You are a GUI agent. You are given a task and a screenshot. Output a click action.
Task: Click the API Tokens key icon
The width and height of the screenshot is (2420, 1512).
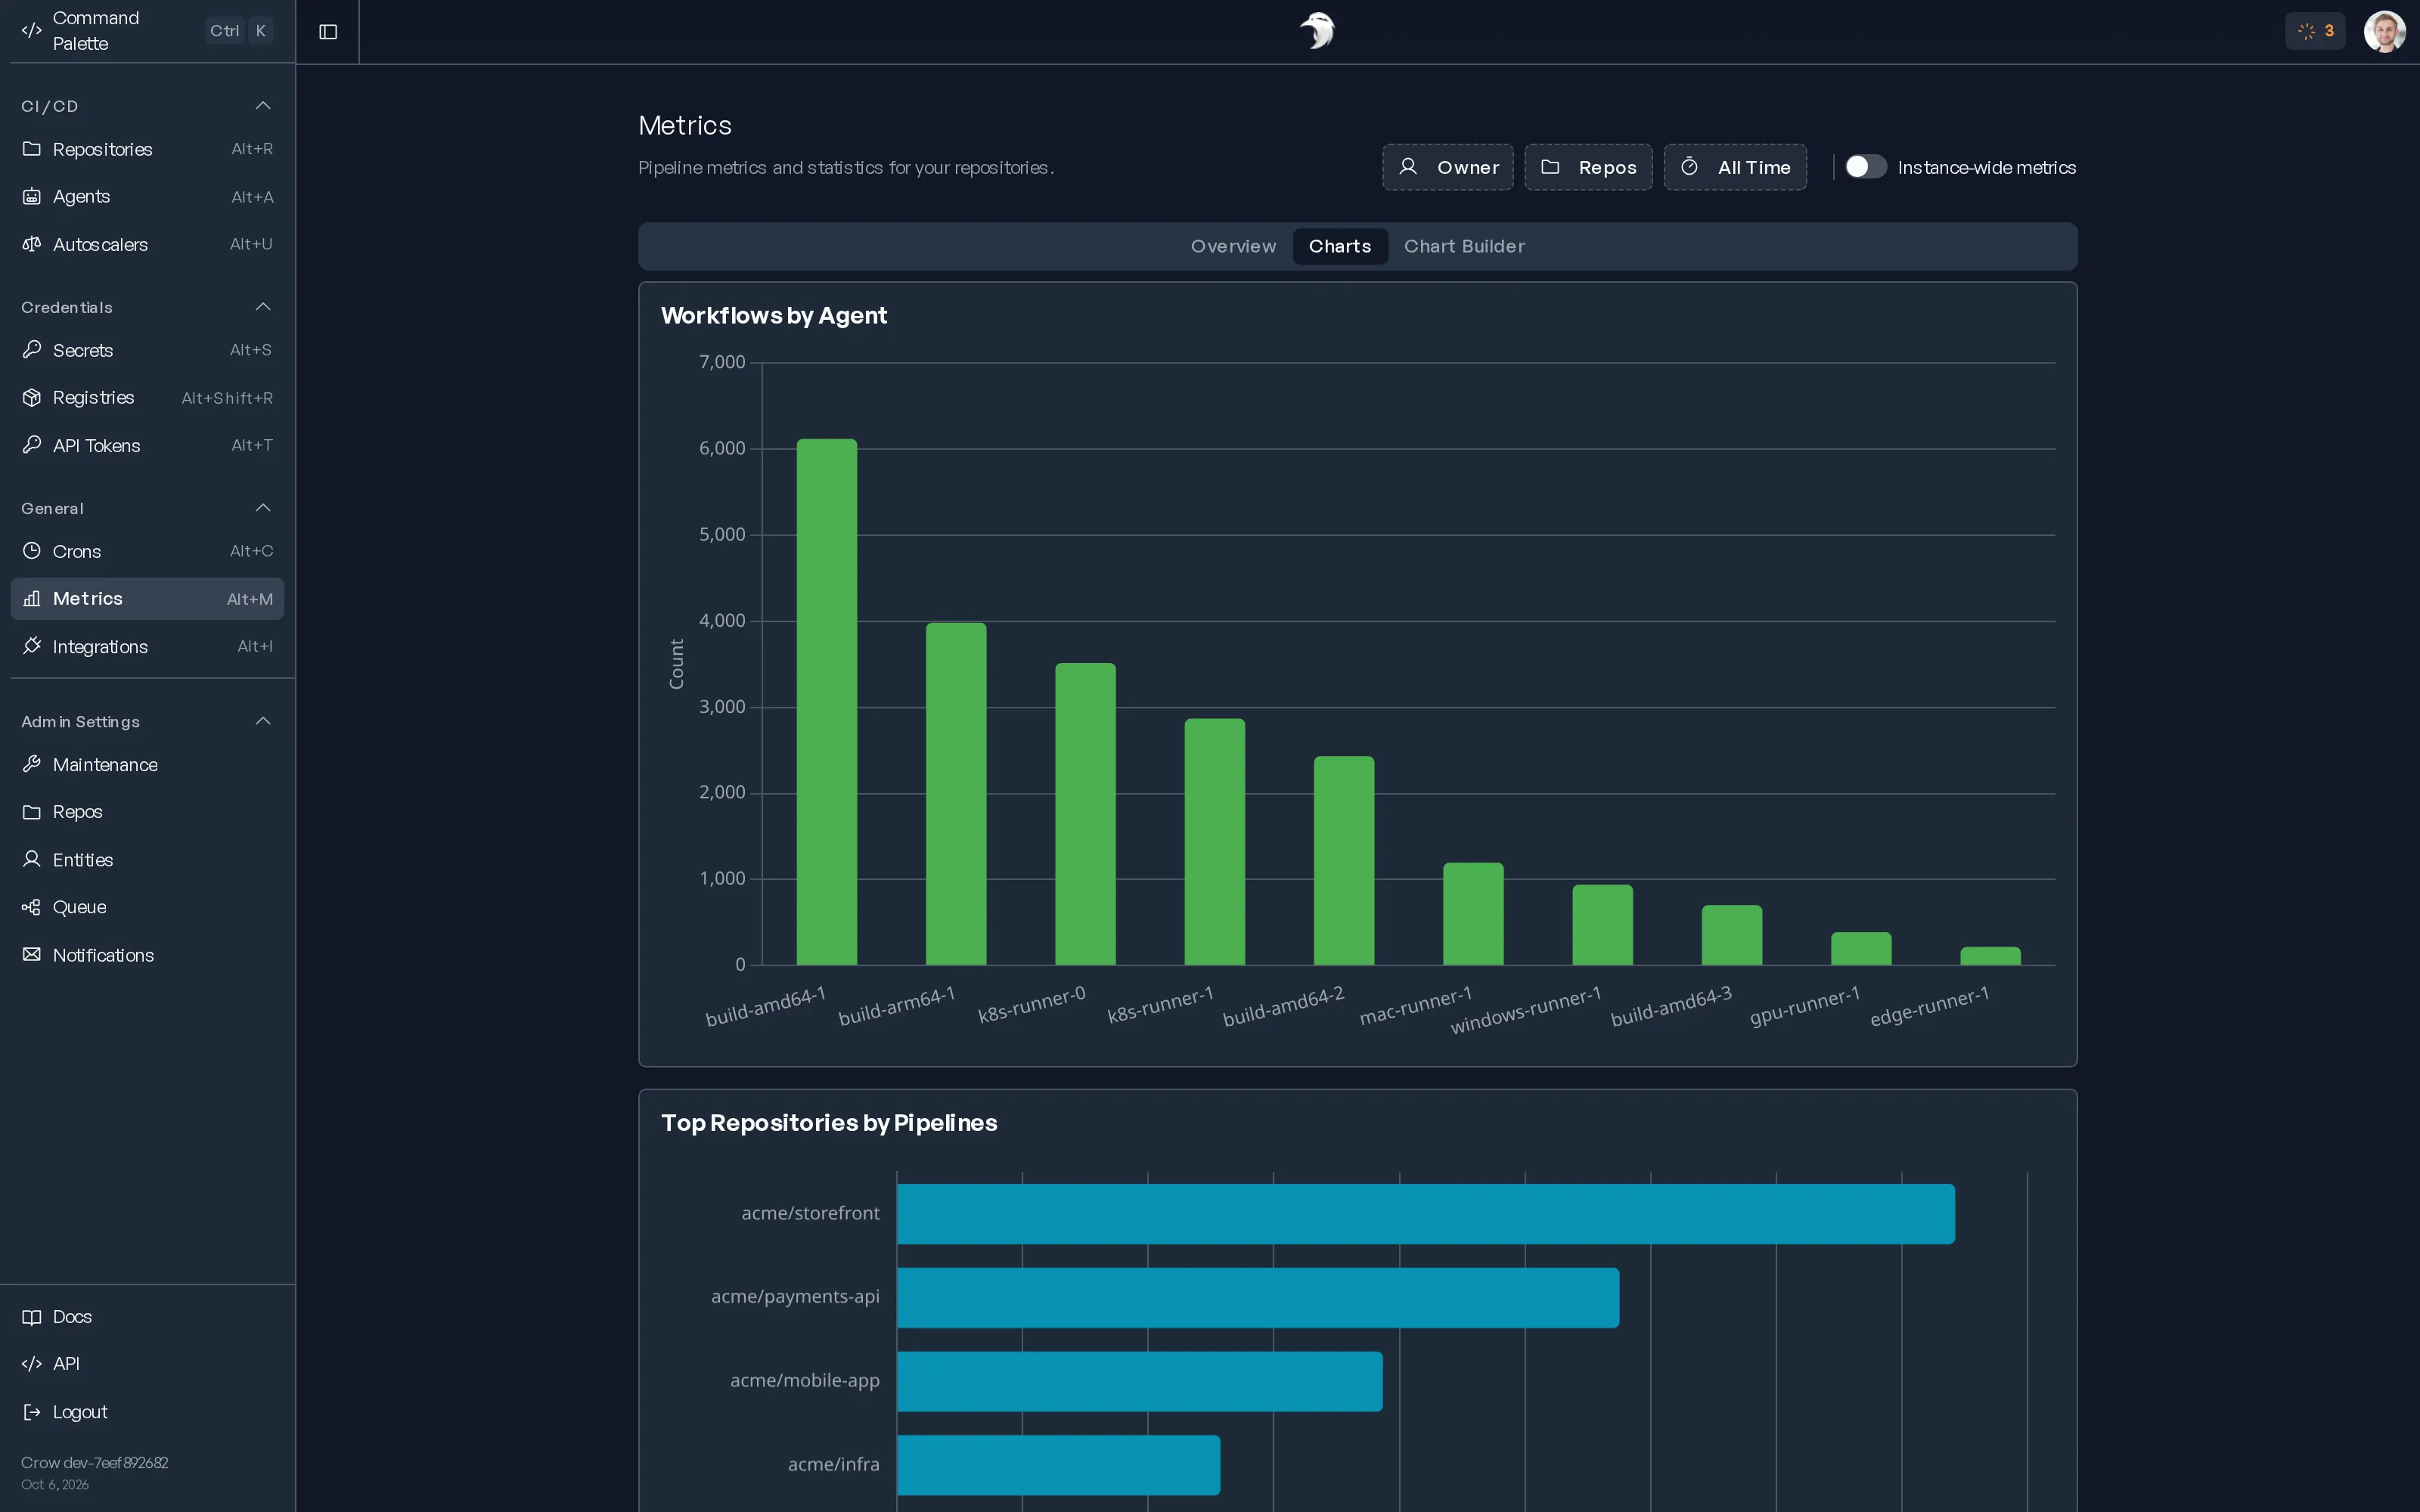[32, 445]
